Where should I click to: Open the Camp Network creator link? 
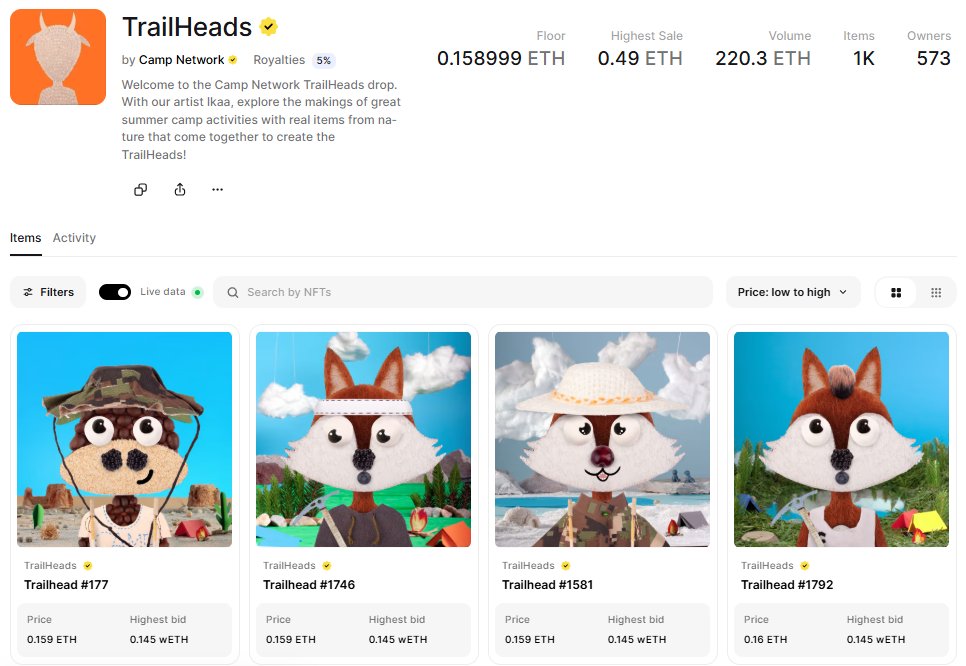181,60
